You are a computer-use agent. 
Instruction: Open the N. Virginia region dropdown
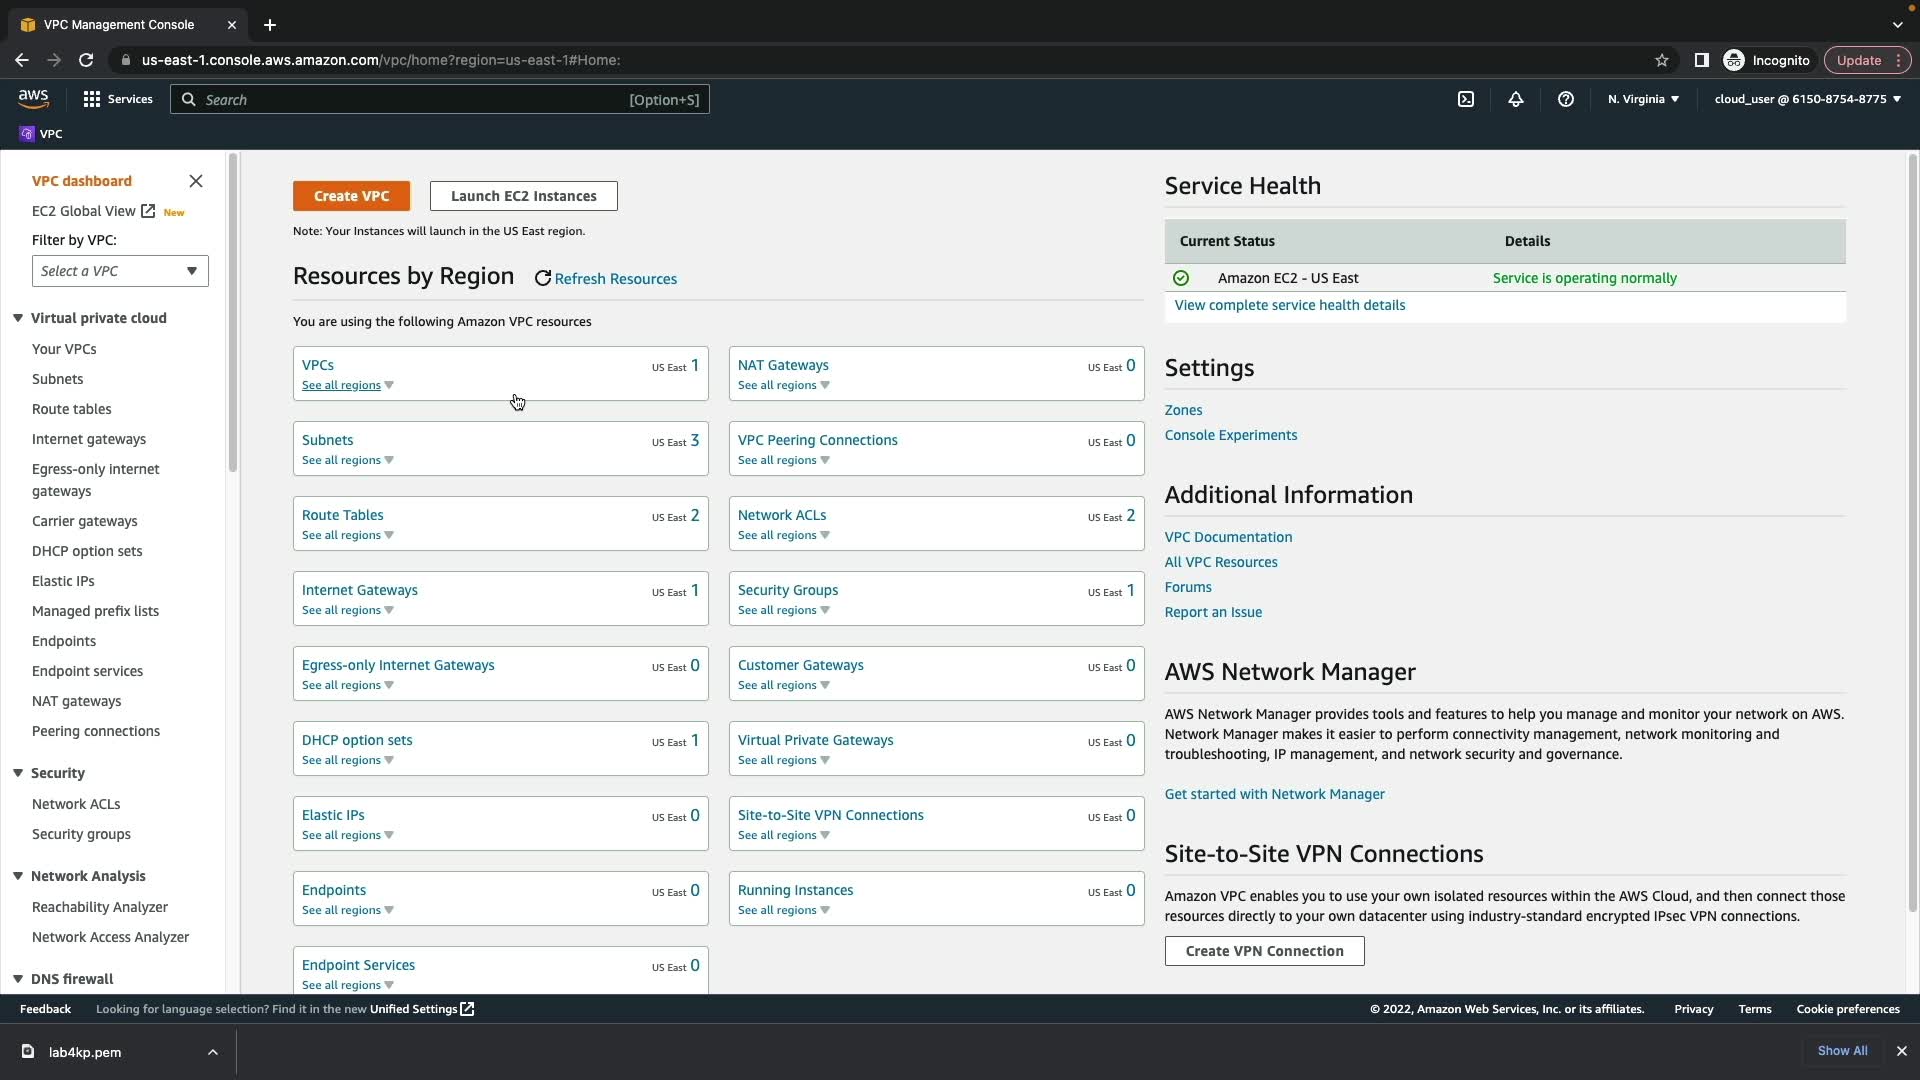click(1643, 99)
